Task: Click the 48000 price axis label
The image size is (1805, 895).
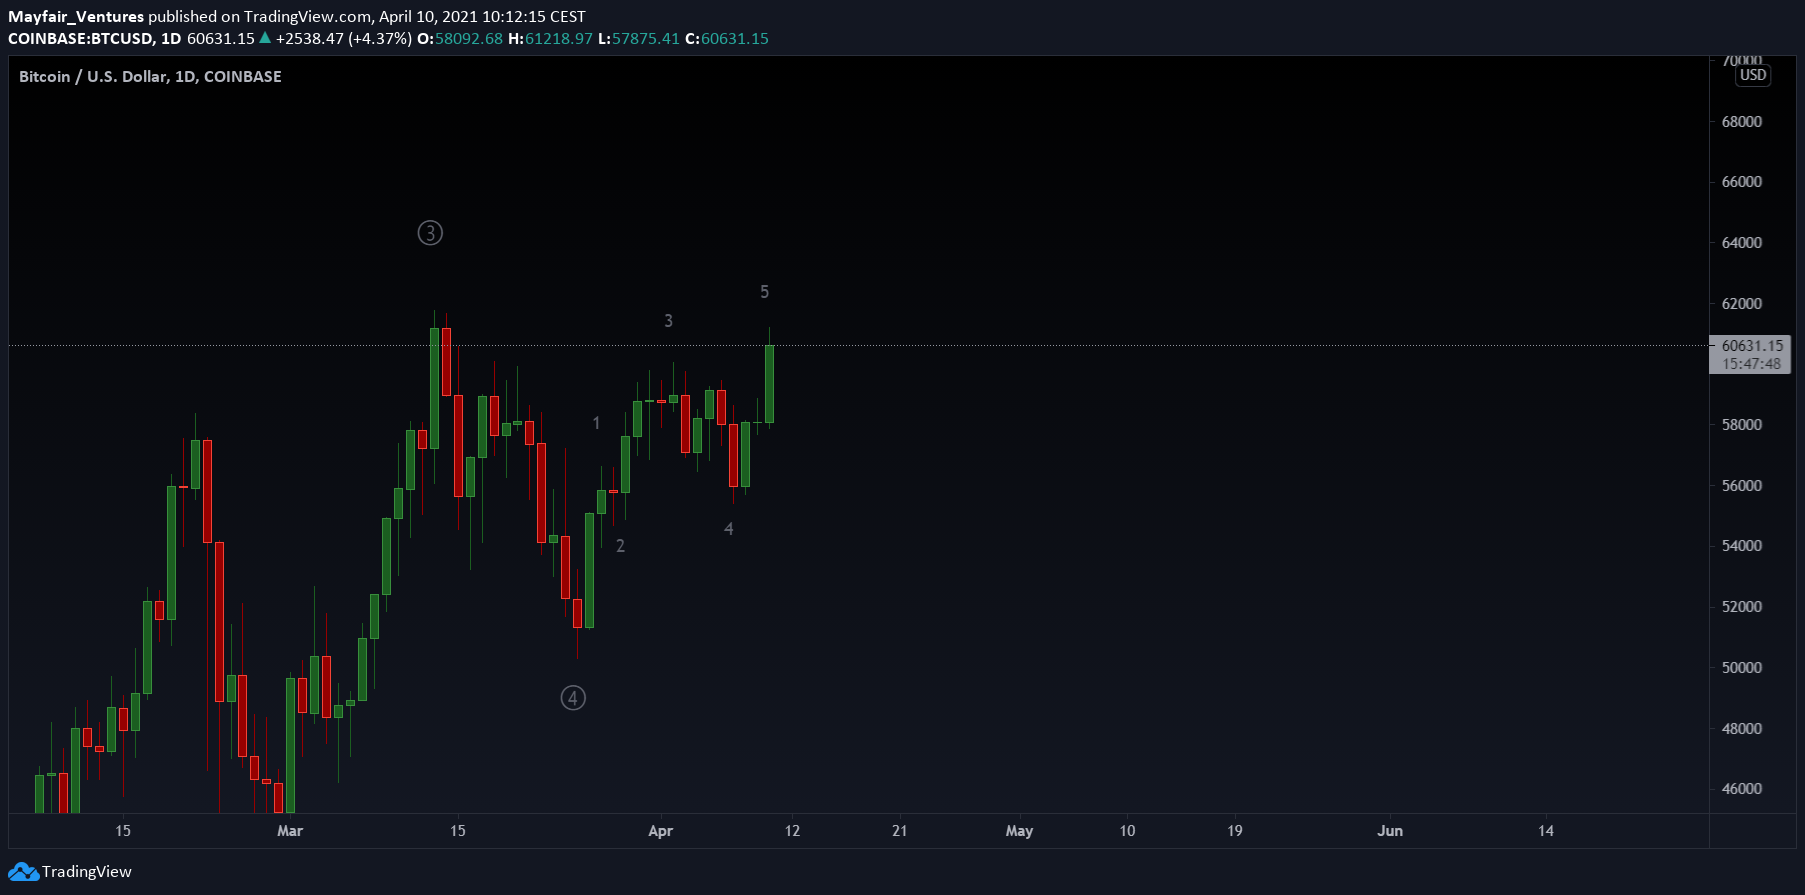Action: (x=1742, y=729)
